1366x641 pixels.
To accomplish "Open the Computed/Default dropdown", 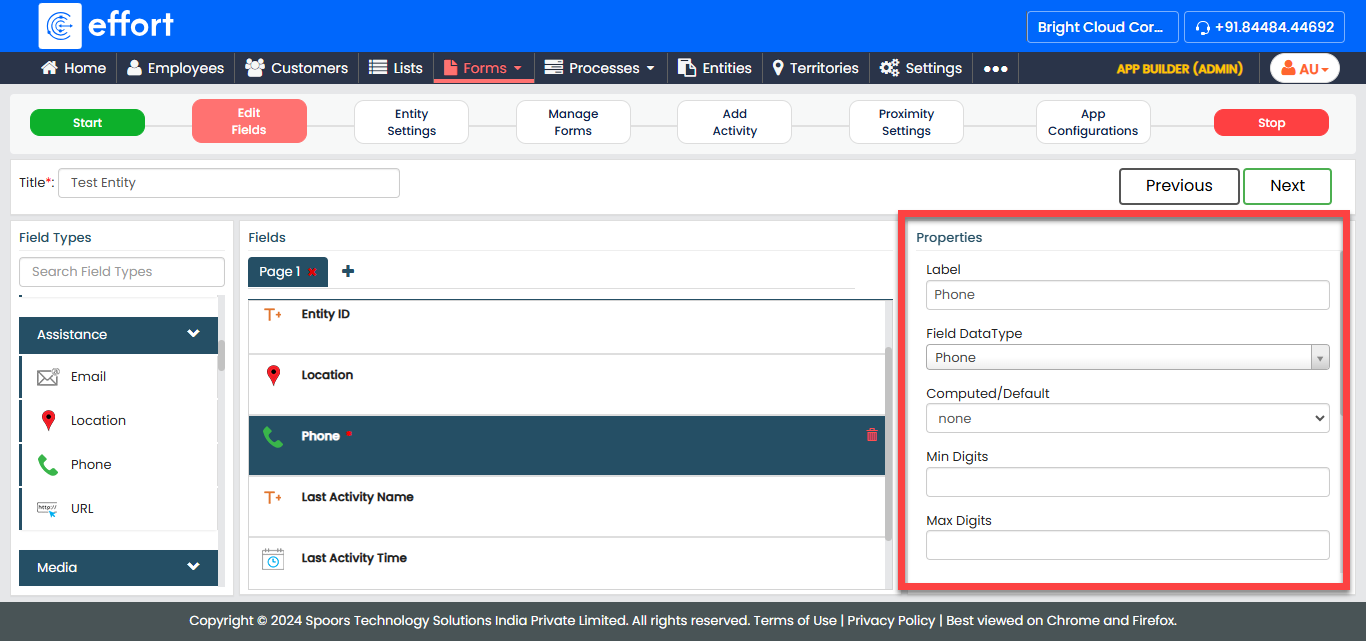I will [x=1127, y=419].
